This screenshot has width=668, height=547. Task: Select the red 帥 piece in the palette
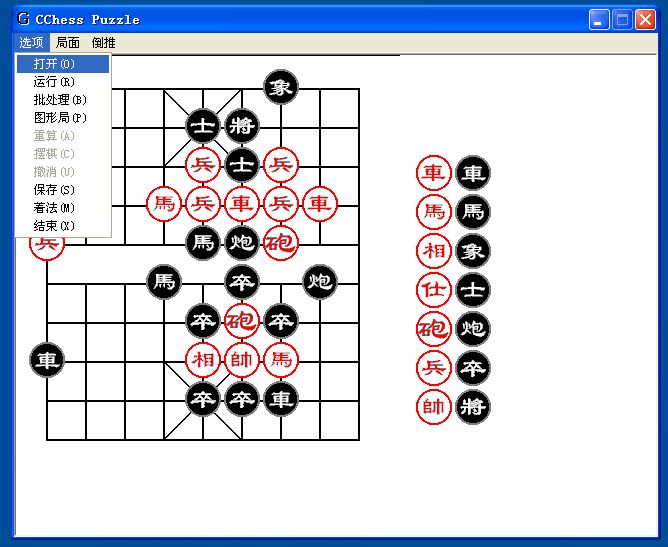[x=433, y=407]
